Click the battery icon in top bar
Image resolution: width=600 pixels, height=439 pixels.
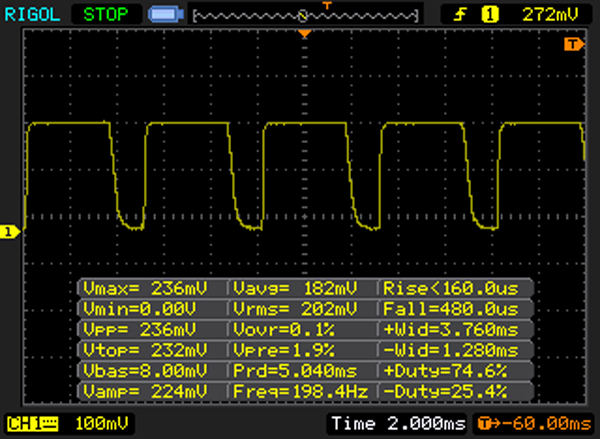pos(166,15)
